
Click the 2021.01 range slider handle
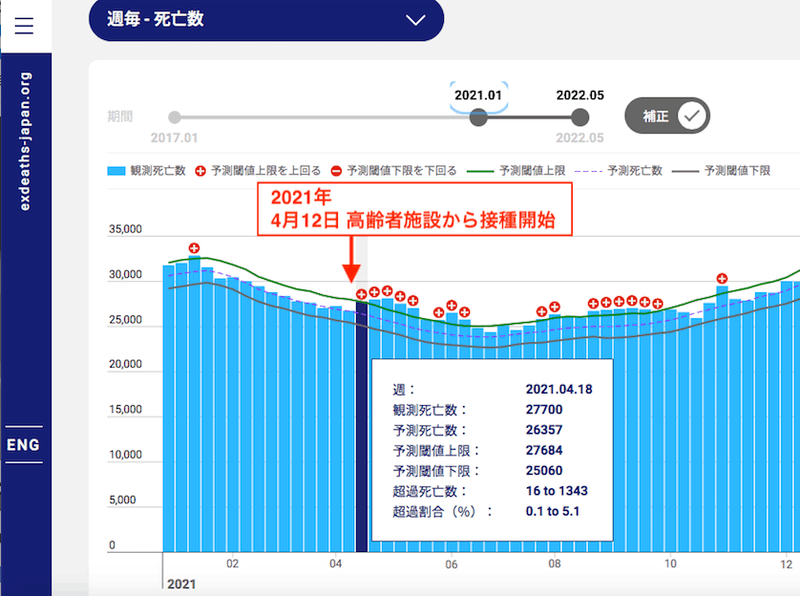click(478, 117)
